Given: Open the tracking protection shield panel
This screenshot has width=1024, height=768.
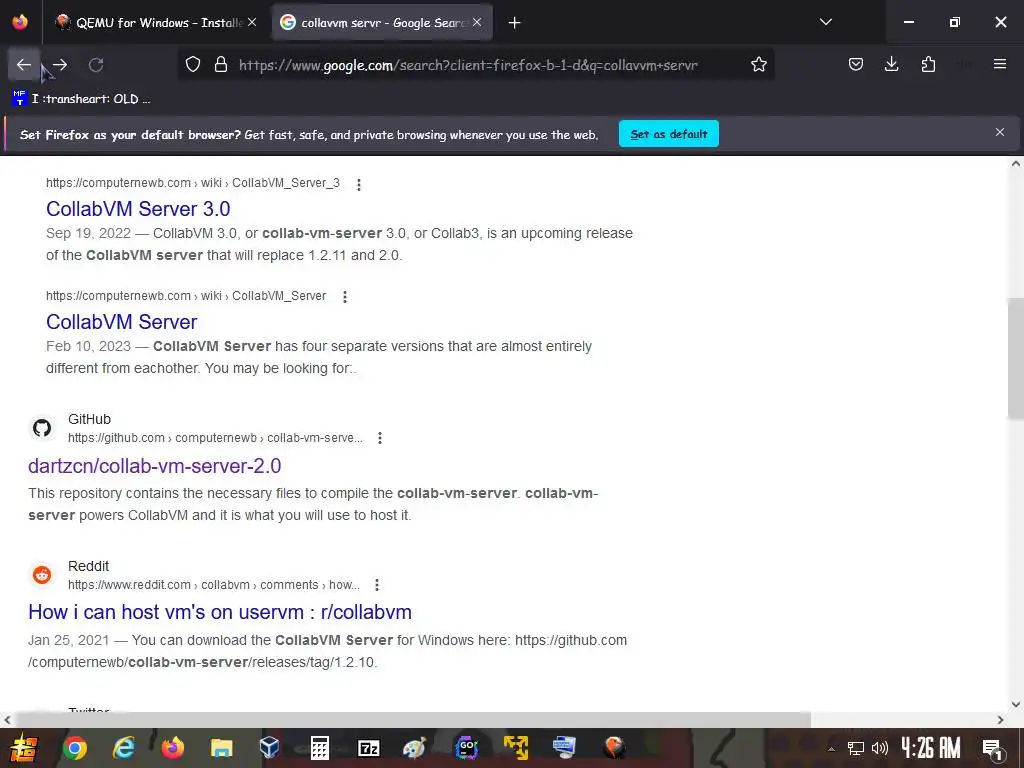Looking at the screenshot, I should (193, 65).
